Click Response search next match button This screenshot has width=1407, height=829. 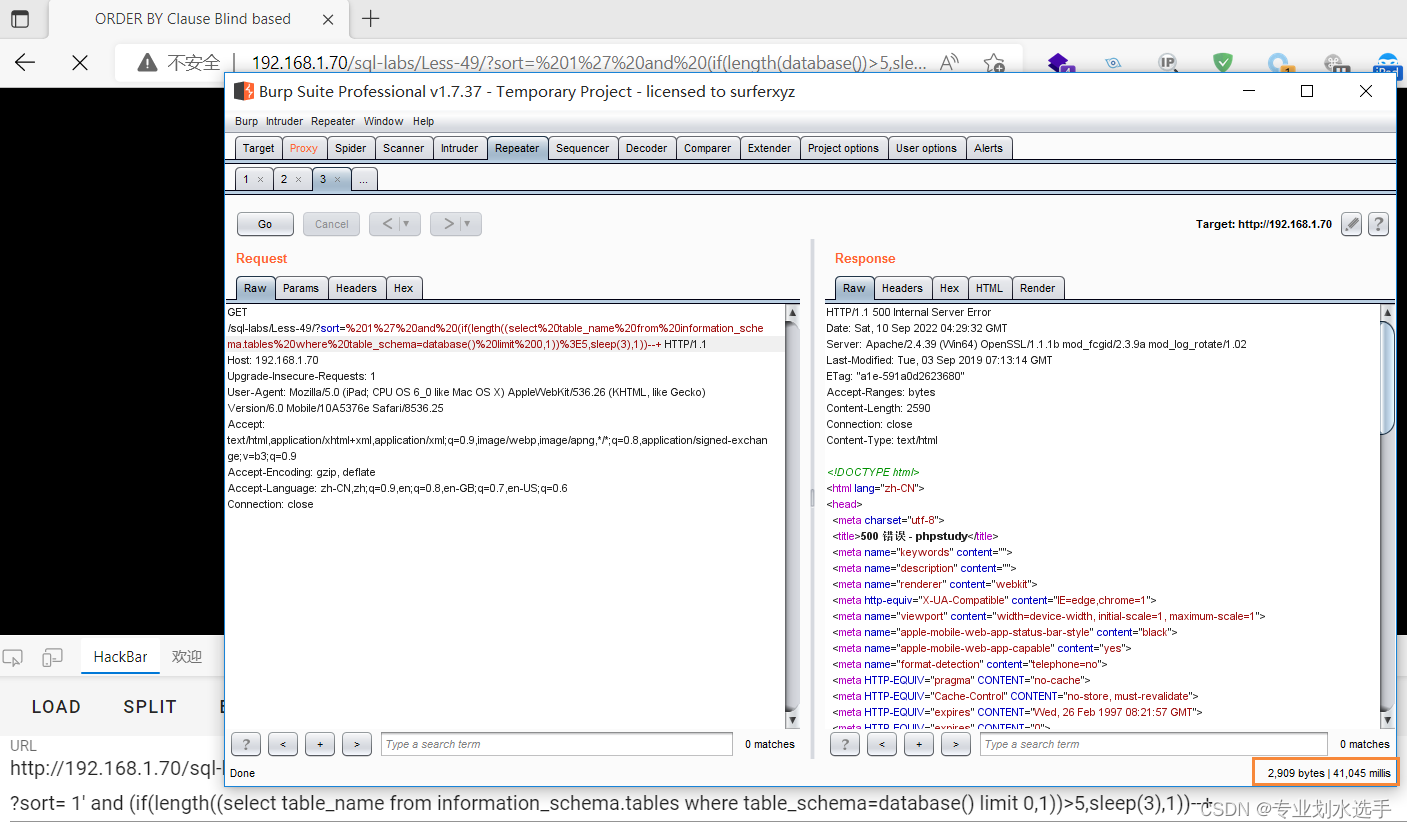click(955, 744)
